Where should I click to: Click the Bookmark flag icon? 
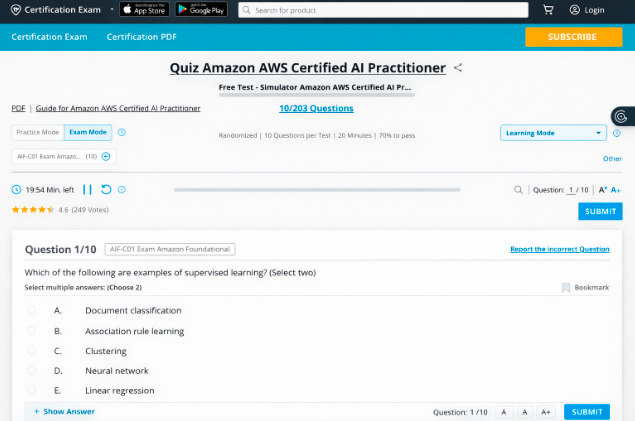(566, 287)
